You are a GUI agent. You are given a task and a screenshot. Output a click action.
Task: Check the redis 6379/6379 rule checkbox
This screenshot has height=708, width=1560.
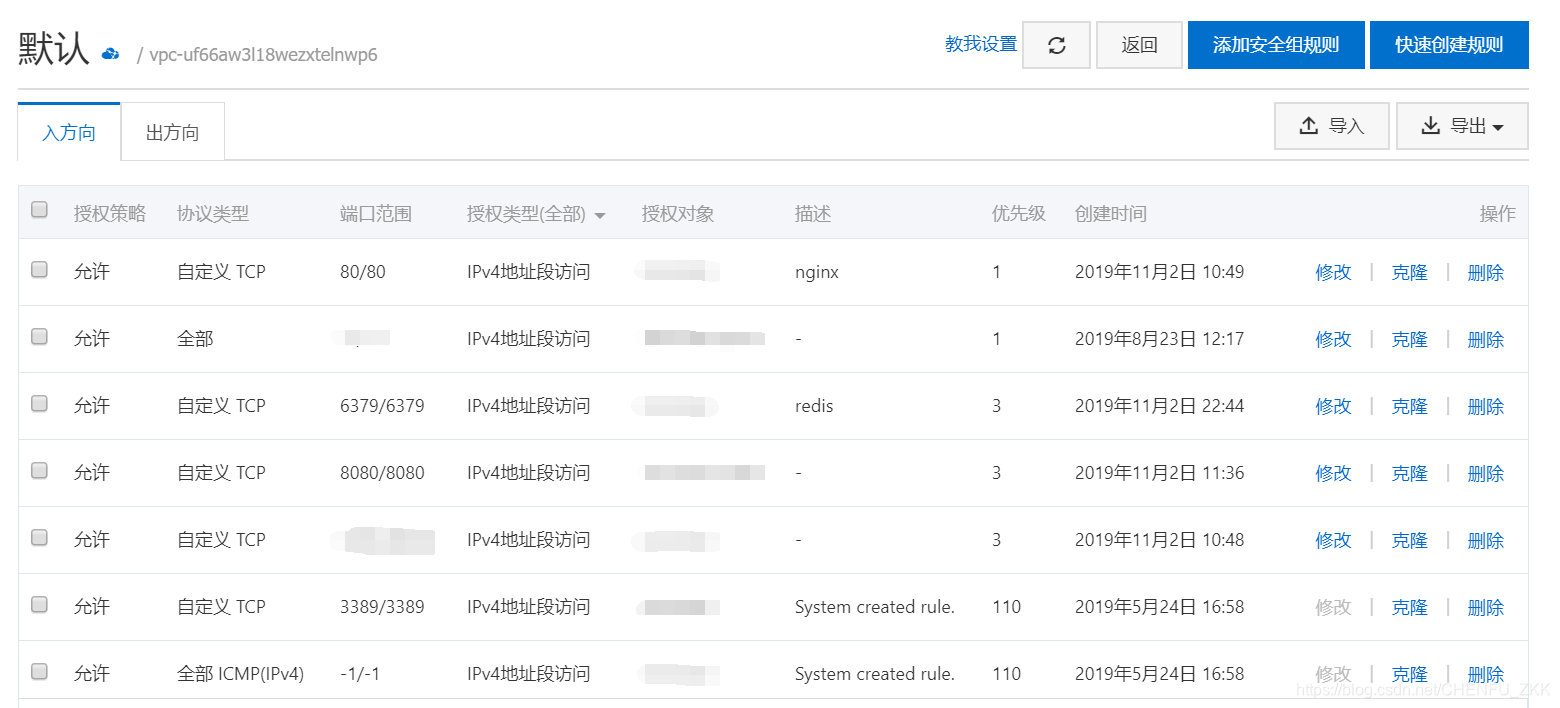pos(39,403)
